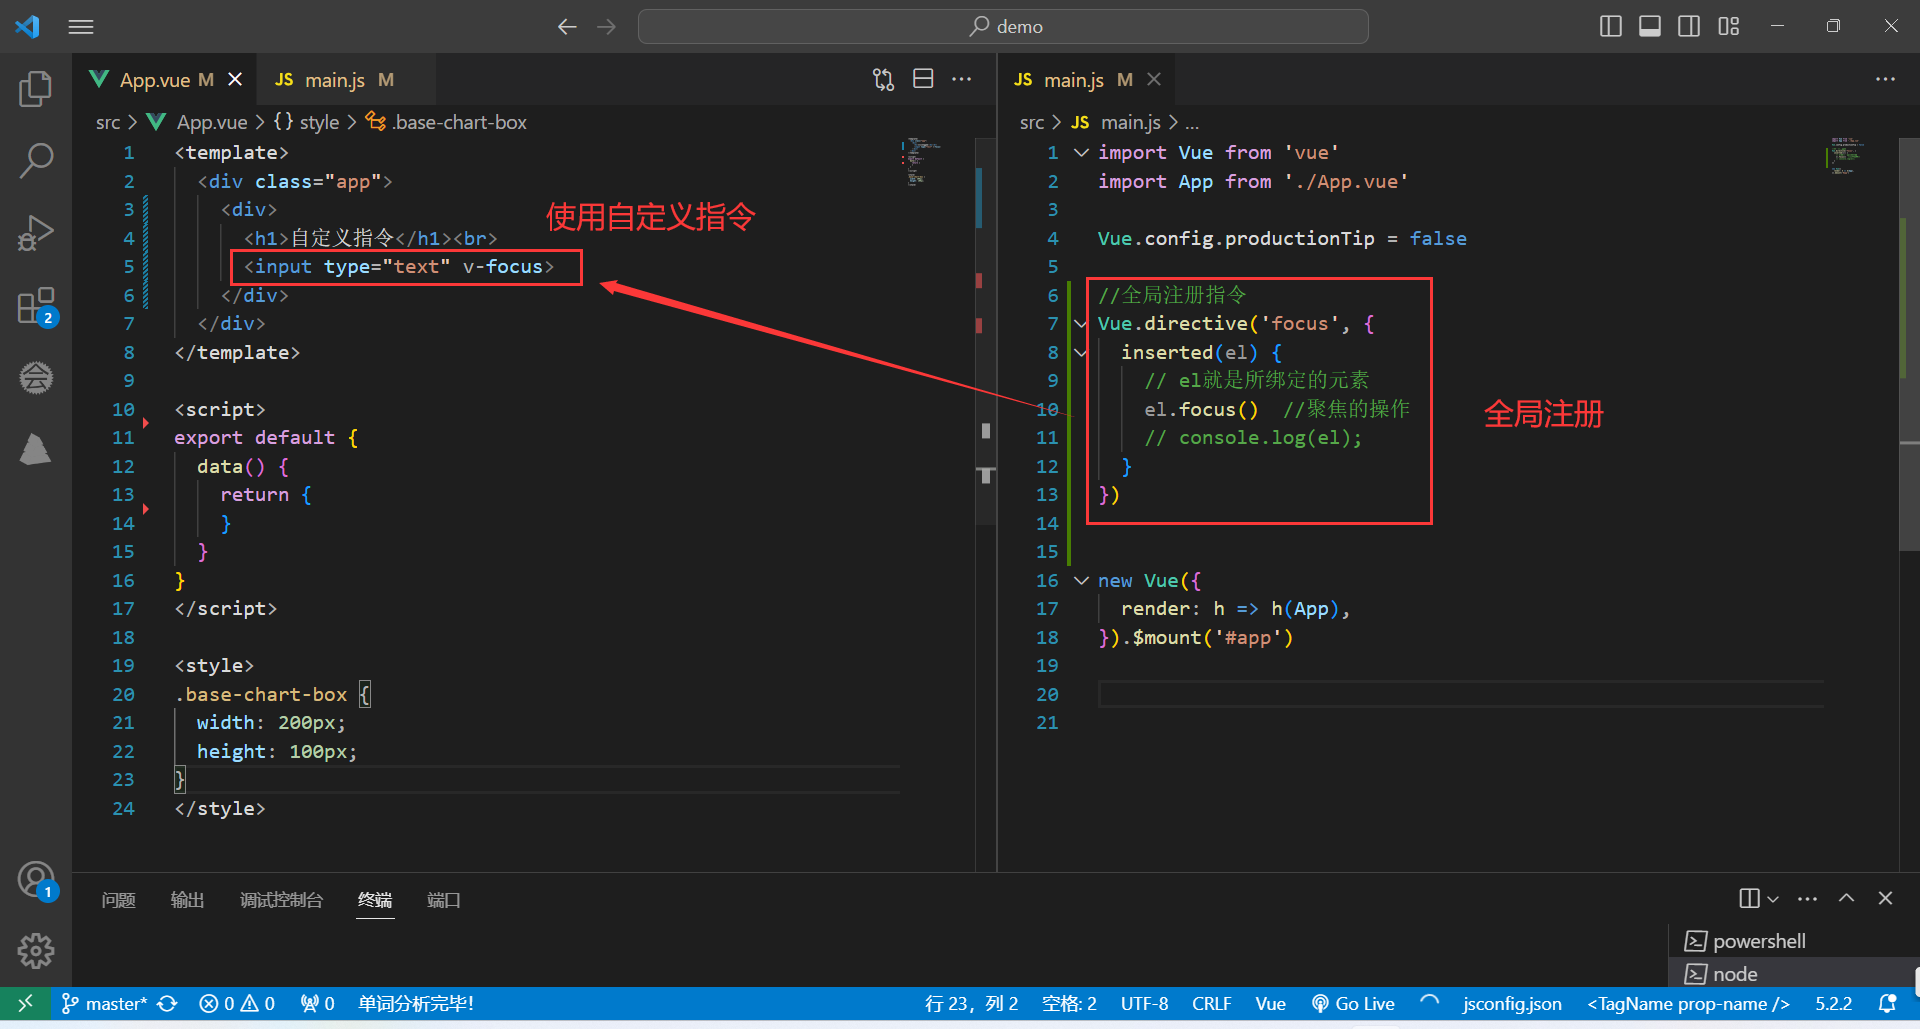
Task: Open terminal panel more actions ellipsis
Action: (x=1807, y=899)
